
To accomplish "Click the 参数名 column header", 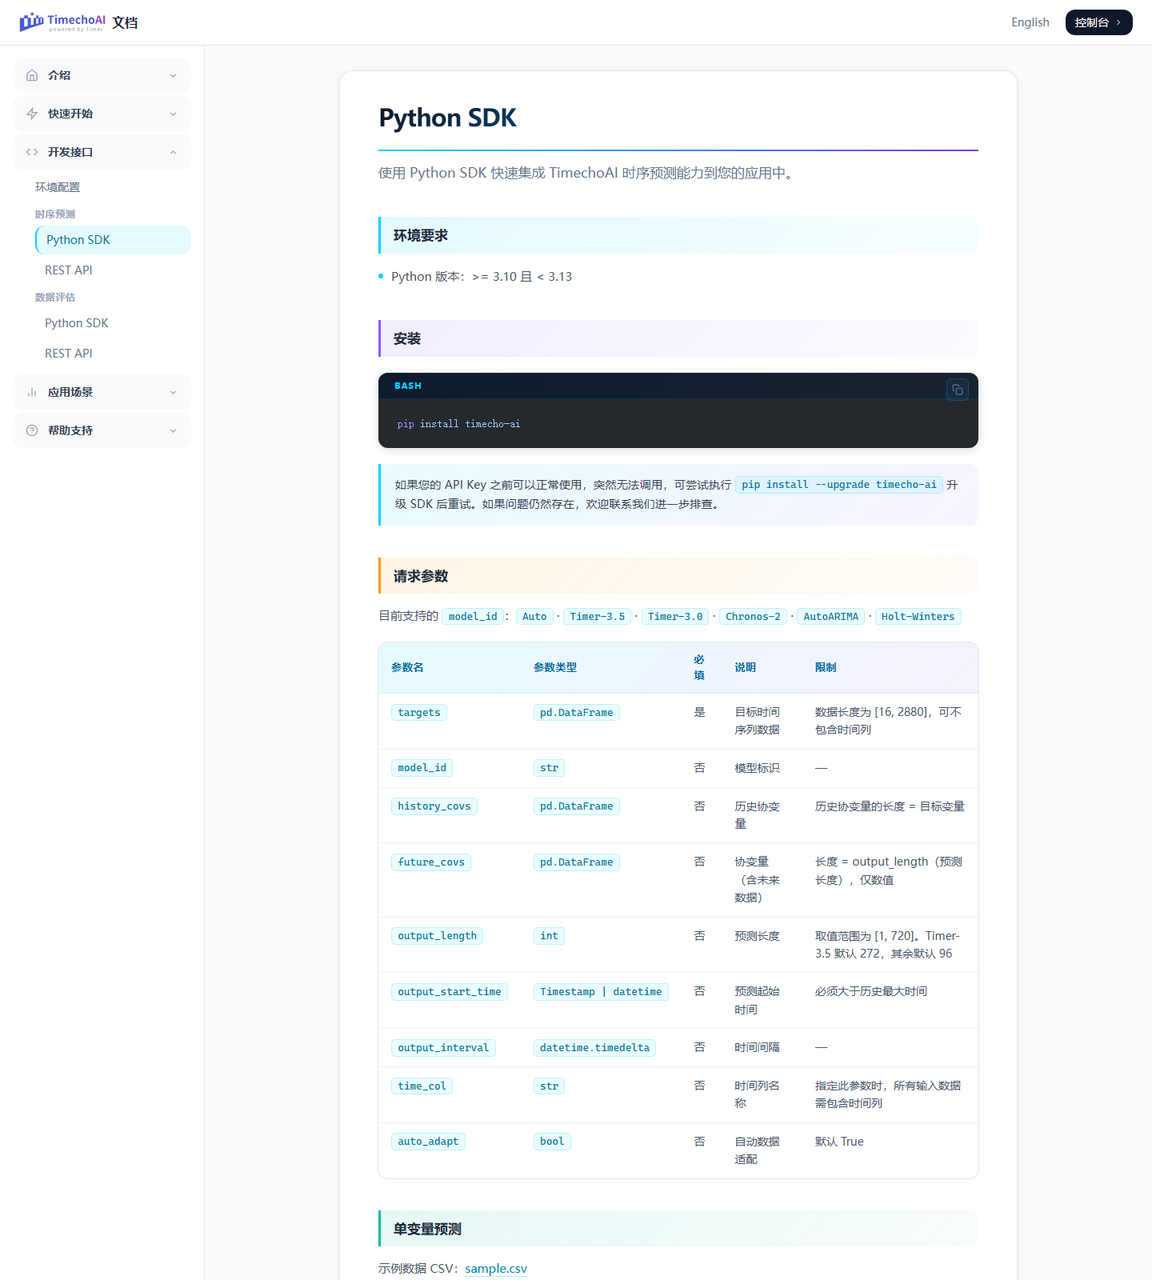I will click(x=407, y=667).
